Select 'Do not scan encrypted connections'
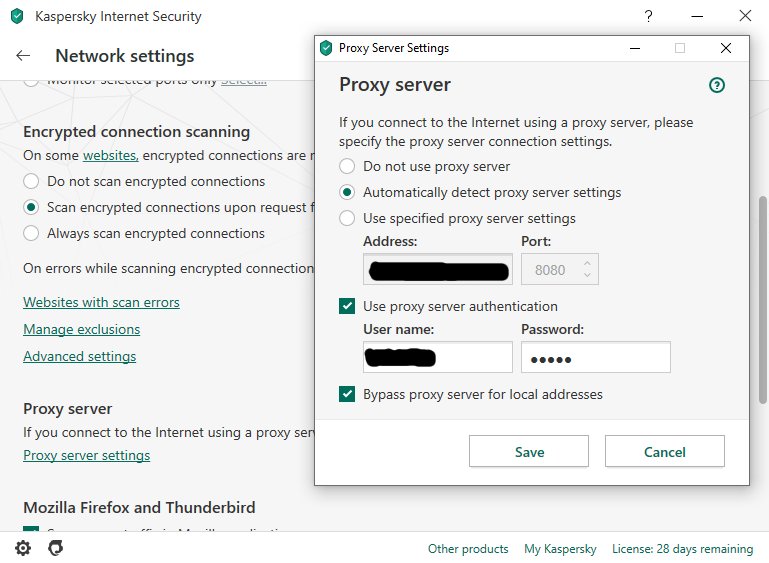The image size is (769, 563). coord(31,181)
